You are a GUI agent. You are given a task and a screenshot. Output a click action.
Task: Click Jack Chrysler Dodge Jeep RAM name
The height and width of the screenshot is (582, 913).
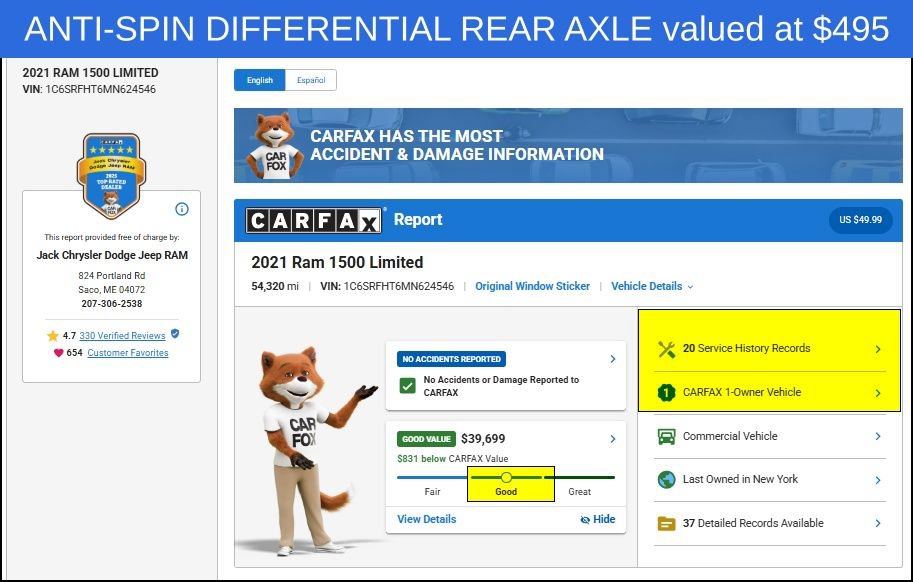pyautogui.click(x=112, y=255)
